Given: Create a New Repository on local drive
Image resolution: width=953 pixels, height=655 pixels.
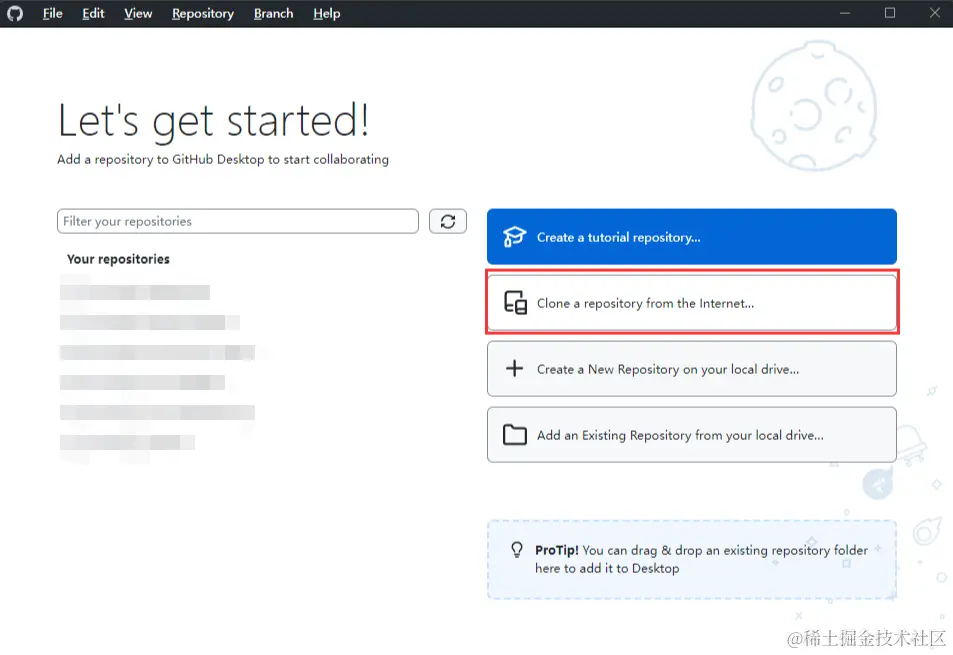Looking at the screenshot, I should click(692, 369).
